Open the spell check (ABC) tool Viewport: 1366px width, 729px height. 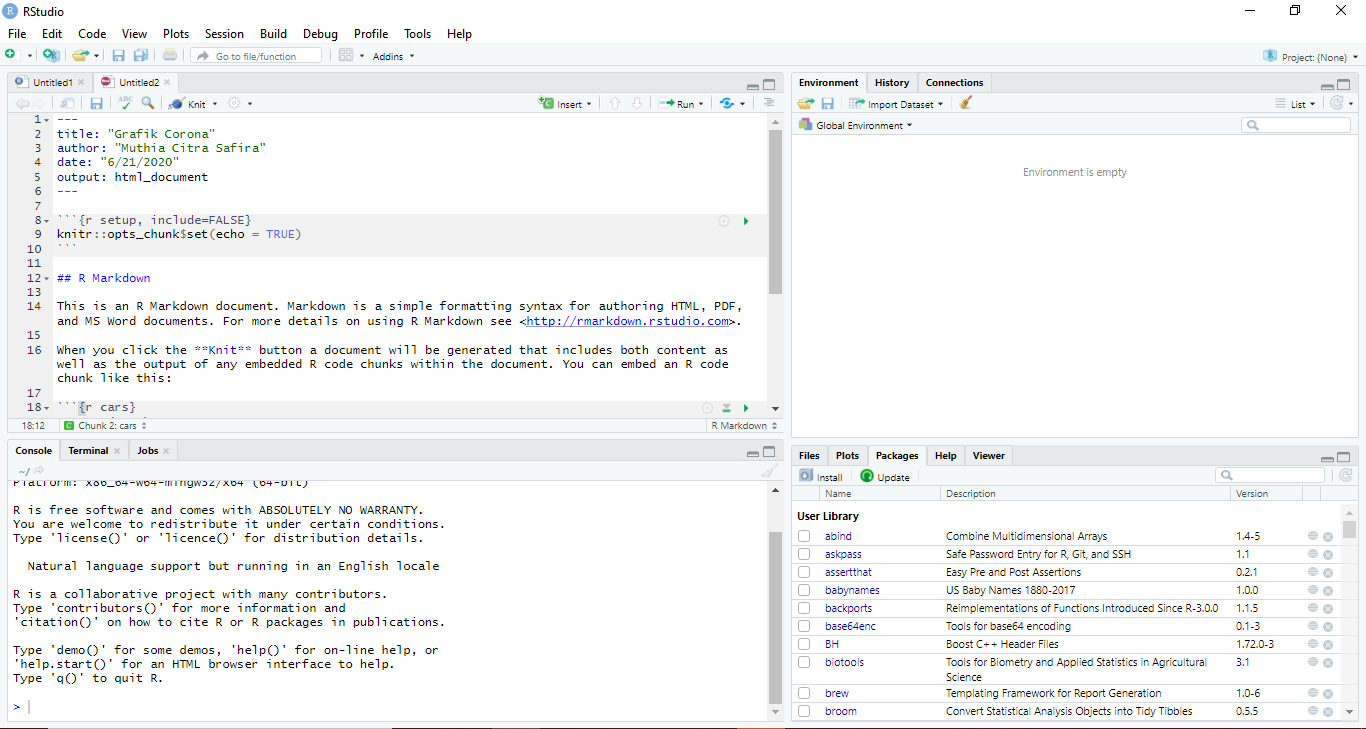(126, 103)
